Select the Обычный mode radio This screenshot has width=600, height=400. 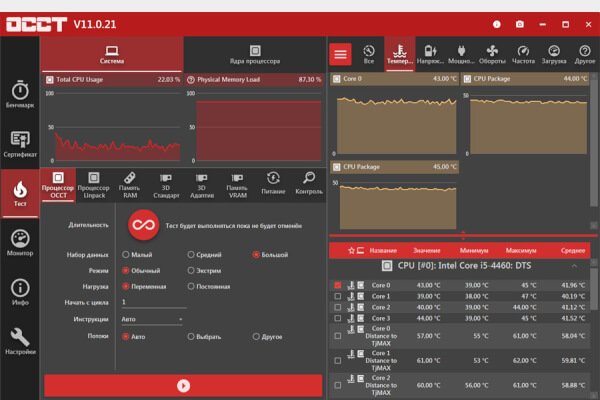[126, 271]
